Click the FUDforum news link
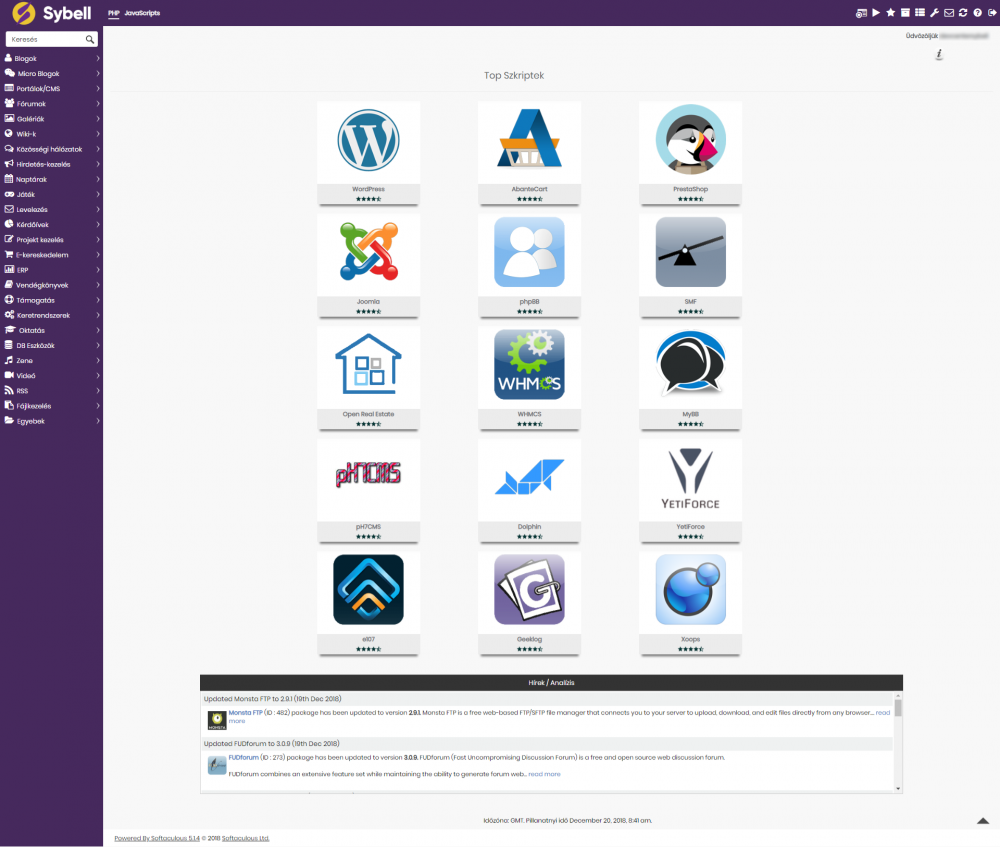The height and width of the screenshot is (847, 1000). tap(244, 757)
